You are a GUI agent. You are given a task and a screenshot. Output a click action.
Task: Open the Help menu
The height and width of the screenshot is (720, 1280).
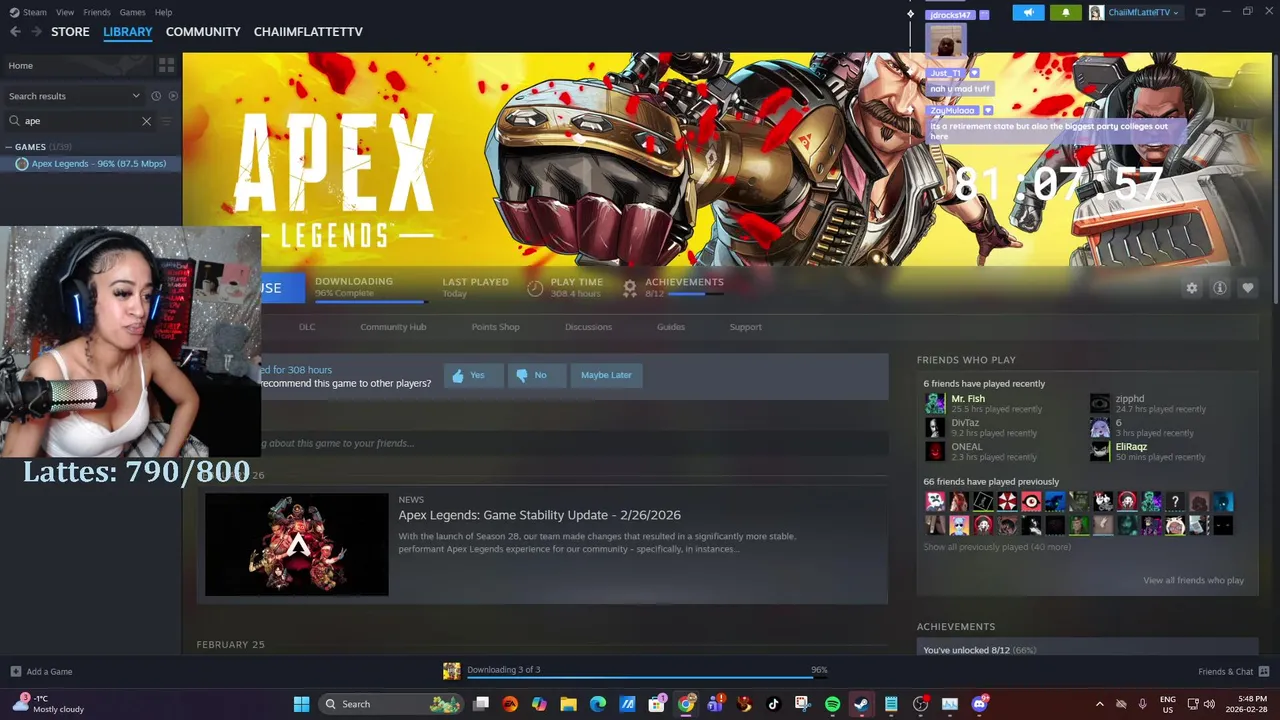tap(163, 12)
